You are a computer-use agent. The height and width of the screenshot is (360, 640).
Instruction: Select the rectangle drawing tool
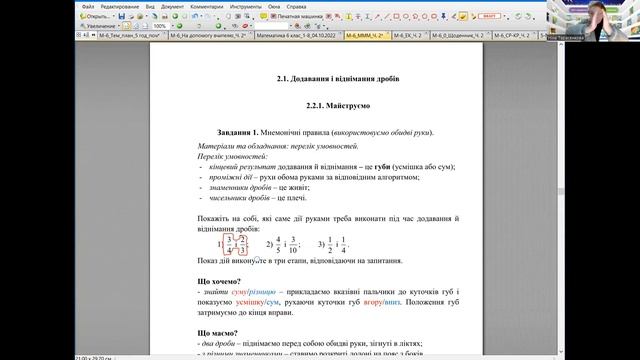[x=396, y=16]
